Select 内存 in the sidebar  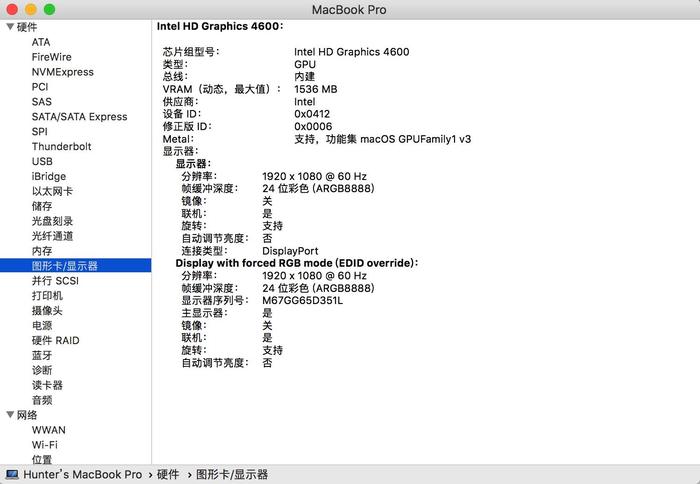[x=42, y=251]
